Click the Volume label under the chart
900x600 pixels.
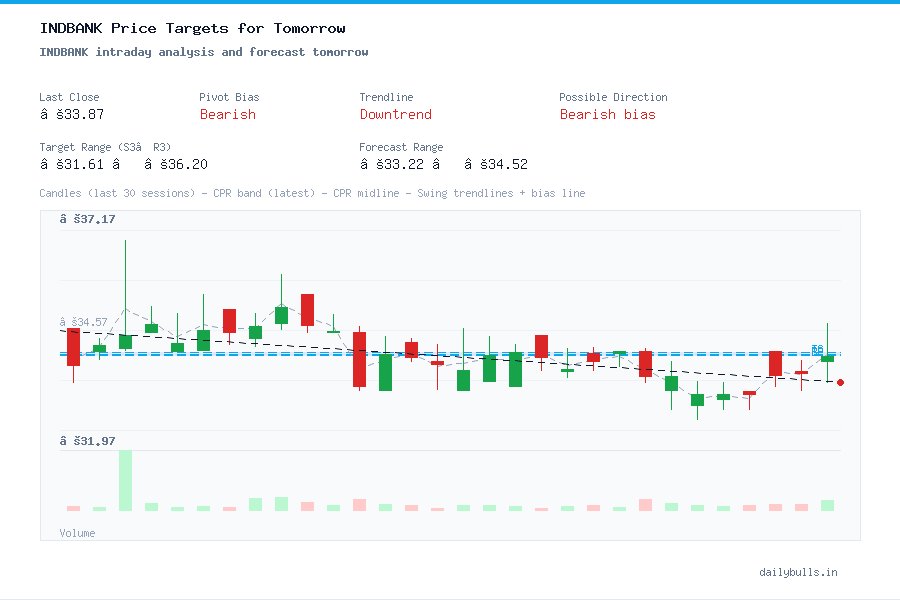click(77, 533)
